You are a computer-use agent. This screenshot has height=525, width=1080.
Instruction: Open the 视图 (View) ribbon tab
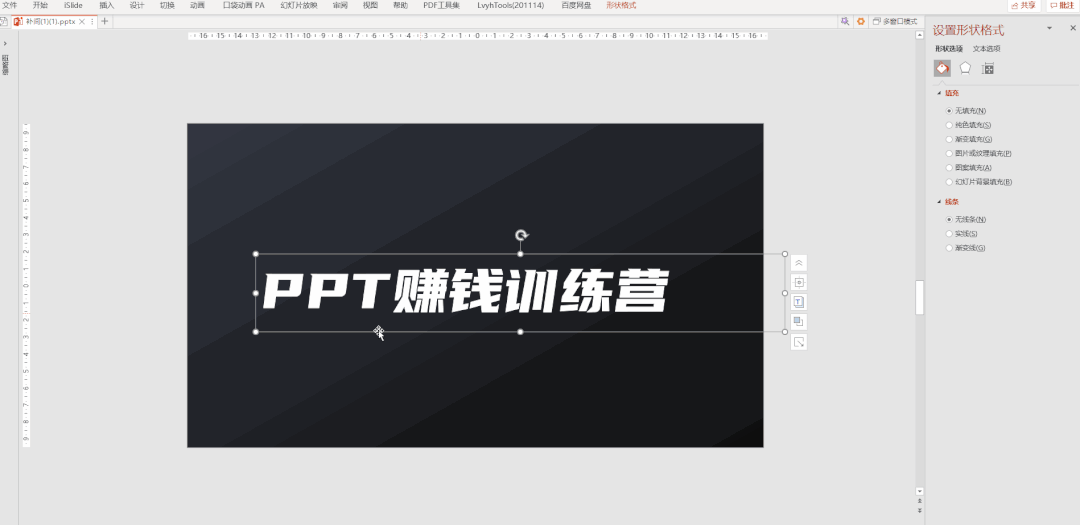[370, 6]
